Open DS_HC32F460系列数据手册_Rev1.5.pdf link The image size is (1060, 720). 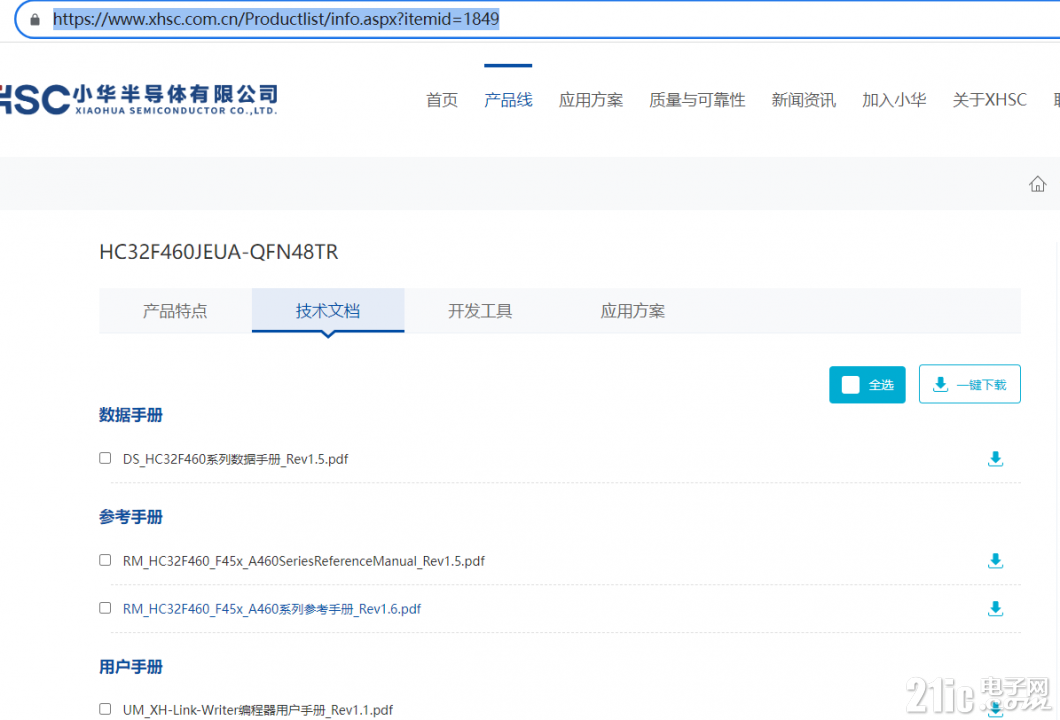tap(235, 460)
